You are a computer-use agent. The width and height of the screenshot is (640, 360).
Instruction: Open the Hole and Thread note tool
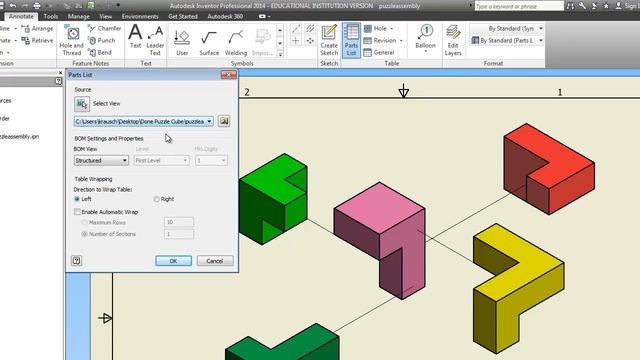[72, 40]
